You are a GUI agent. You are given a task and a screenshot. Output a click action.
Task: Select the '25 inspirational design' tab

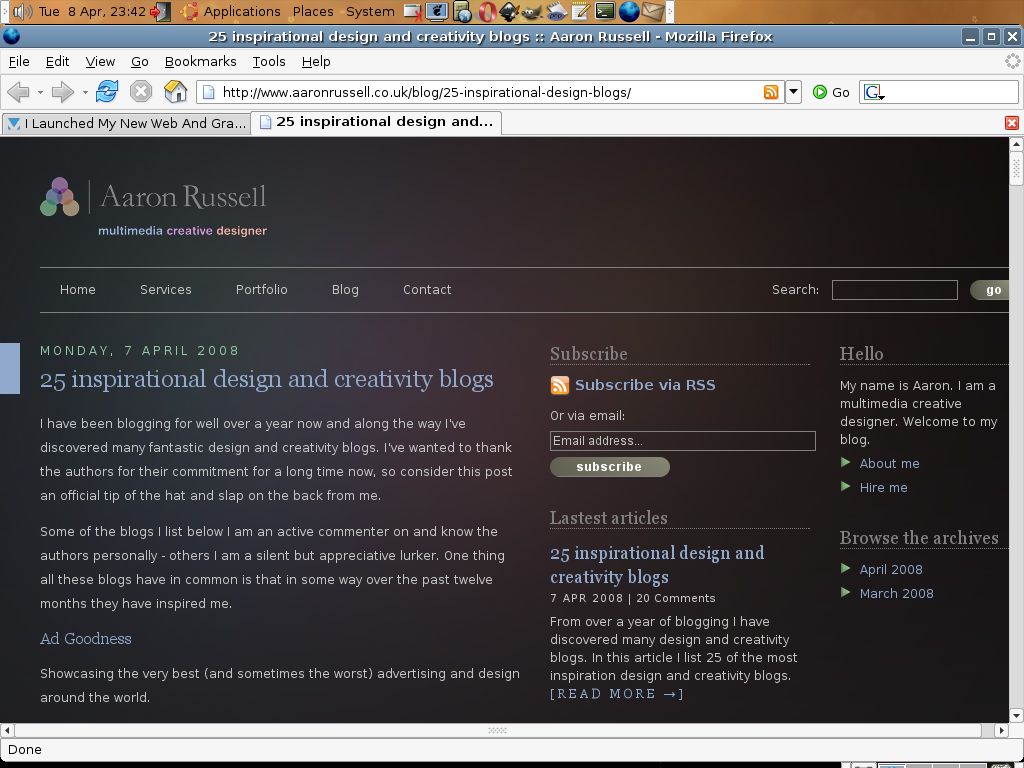click(377, 122)
